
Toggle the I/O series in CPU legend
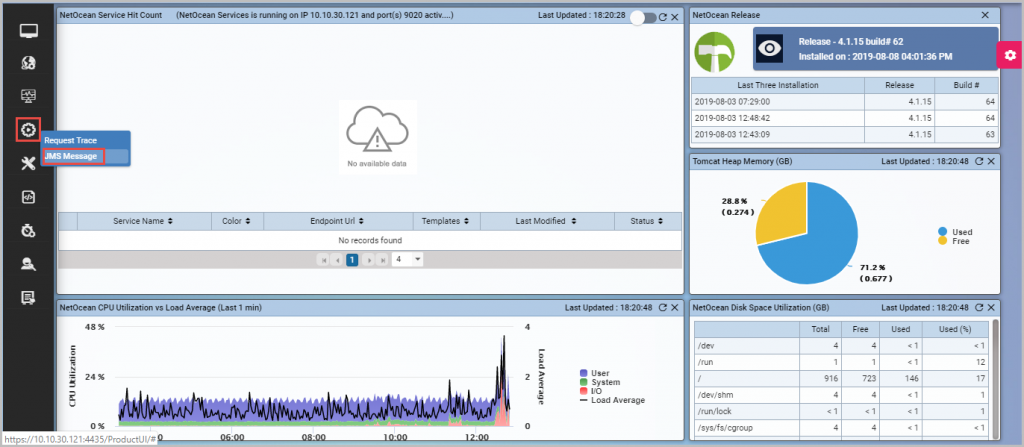click(x=592, y=391)
